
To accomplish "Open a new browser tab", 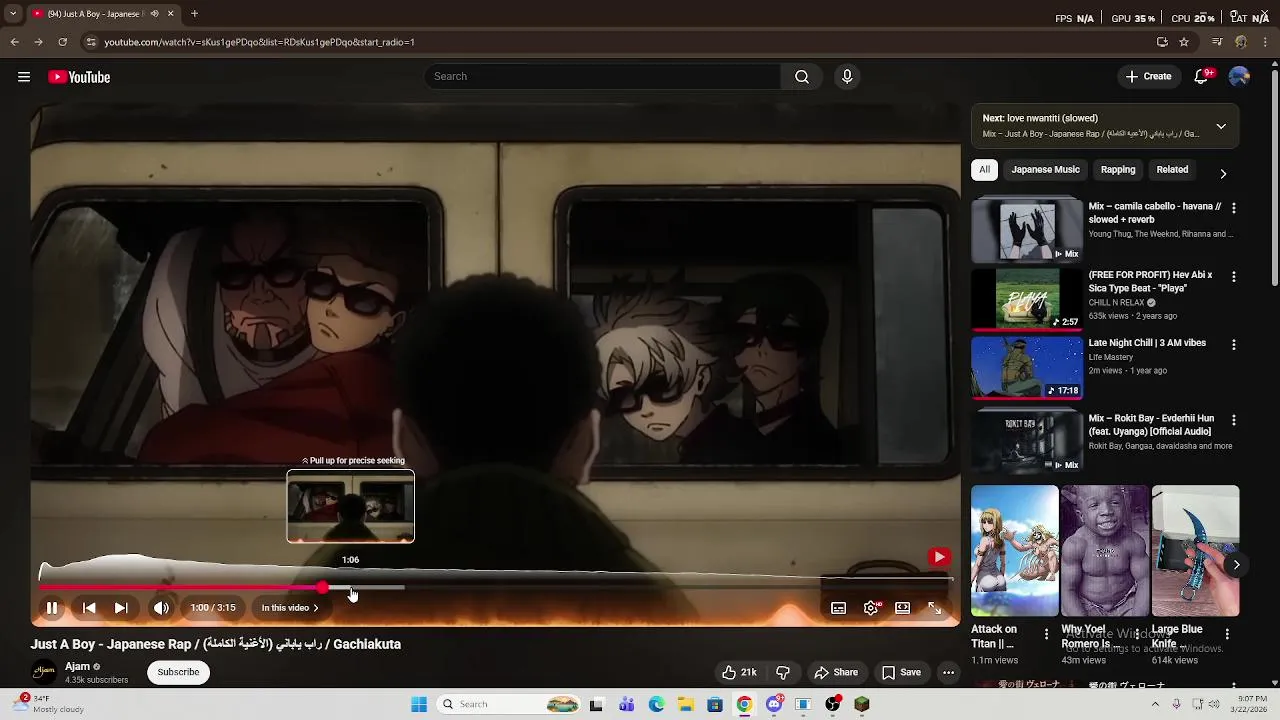I will [194, 14].
